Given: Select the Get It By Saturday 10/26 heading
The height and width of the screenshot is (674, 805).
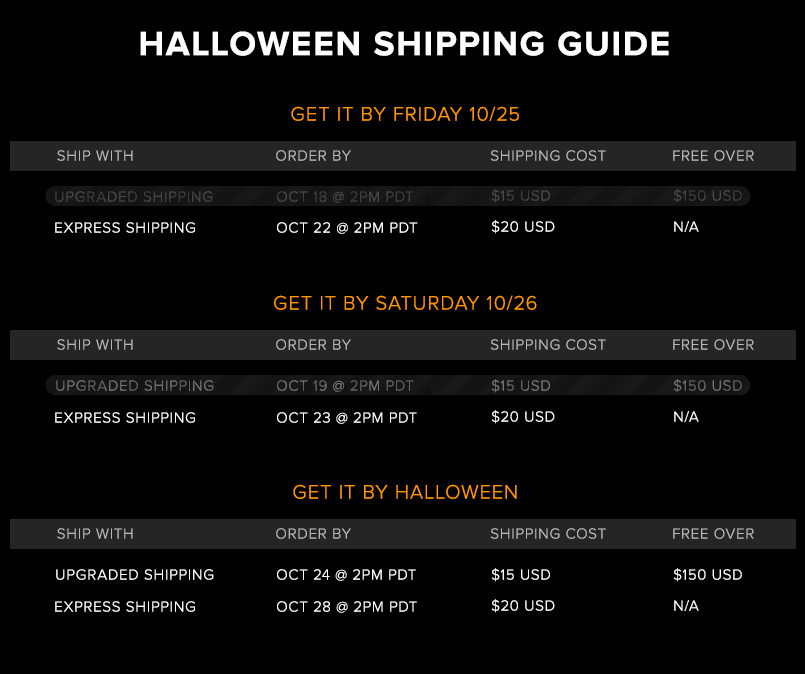Looking at the screenshot, I should pyautogui.click(x=405, y=303).
